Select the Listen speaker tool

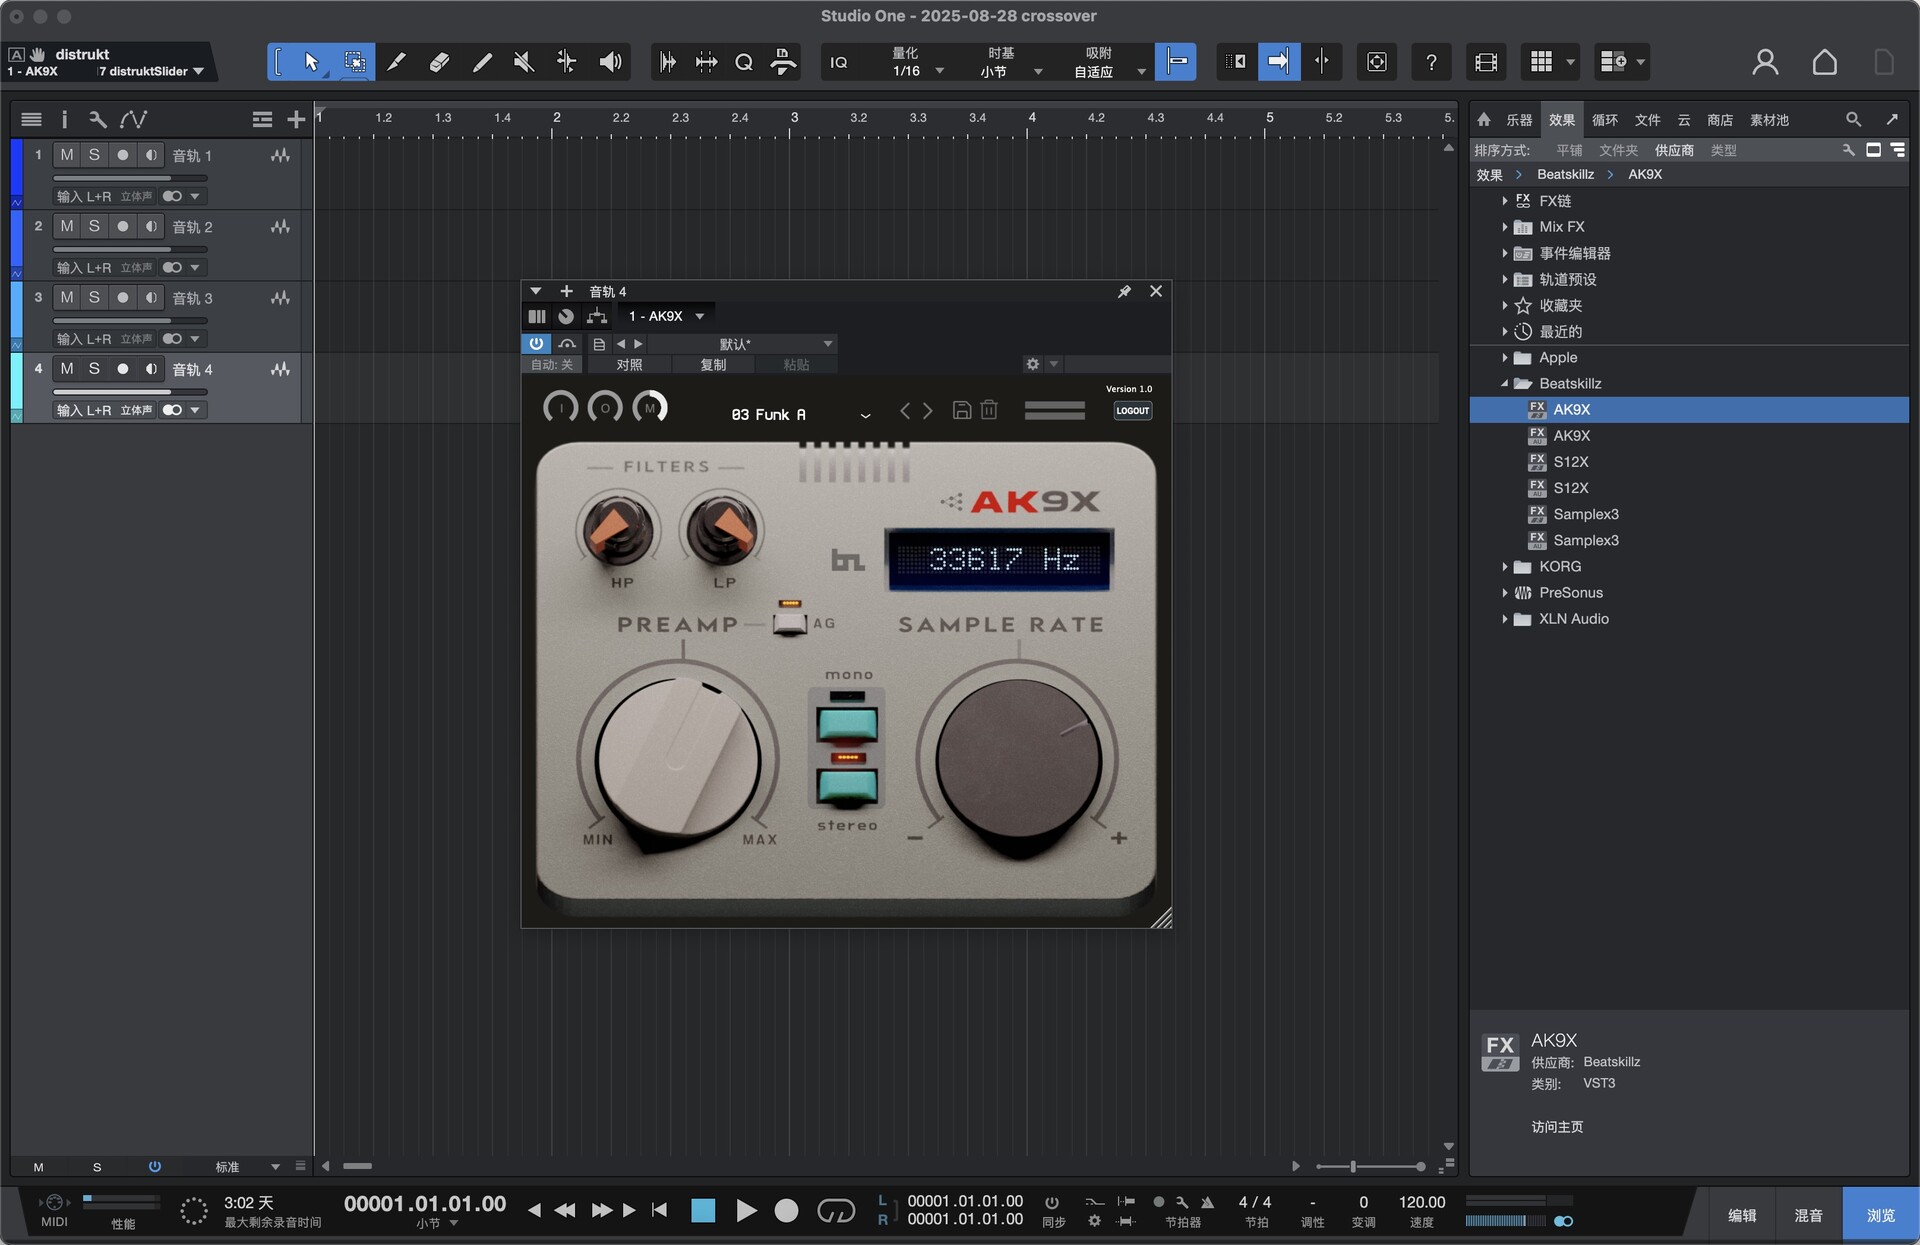pyautogui.click(x=609, y=62)
